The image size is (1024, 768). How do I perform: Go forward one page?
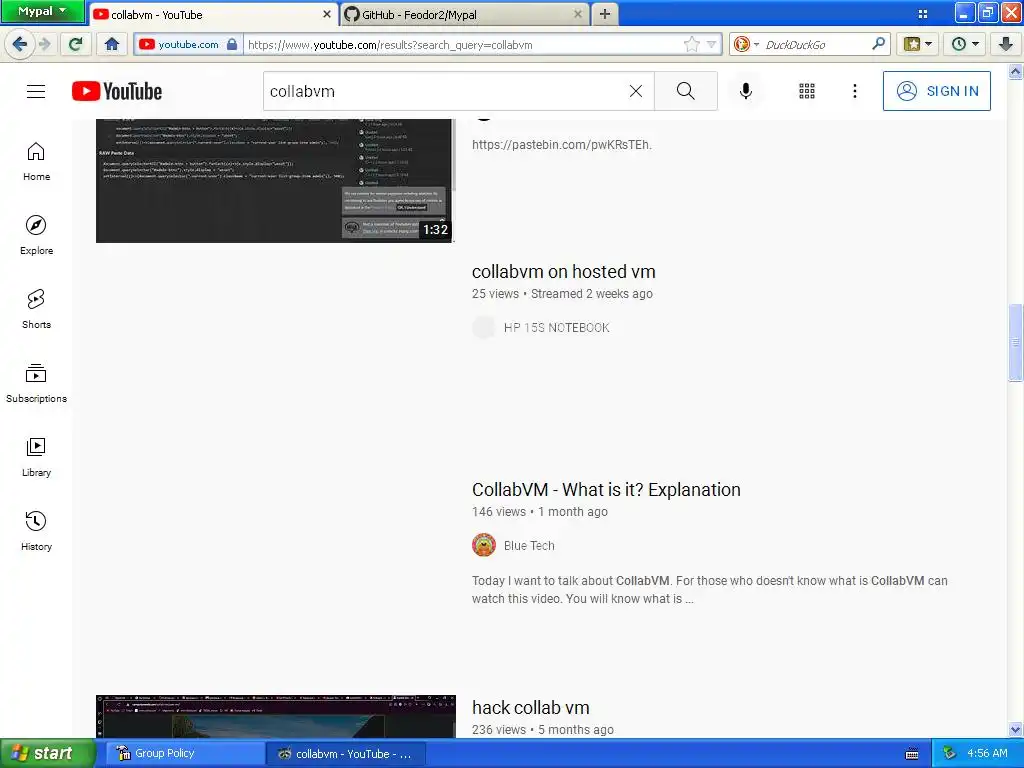click(x=44, y=44)
